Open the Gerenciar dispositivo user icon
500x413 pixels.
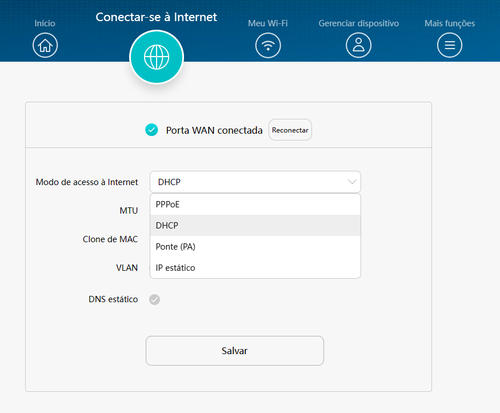(x=358, y=45)
